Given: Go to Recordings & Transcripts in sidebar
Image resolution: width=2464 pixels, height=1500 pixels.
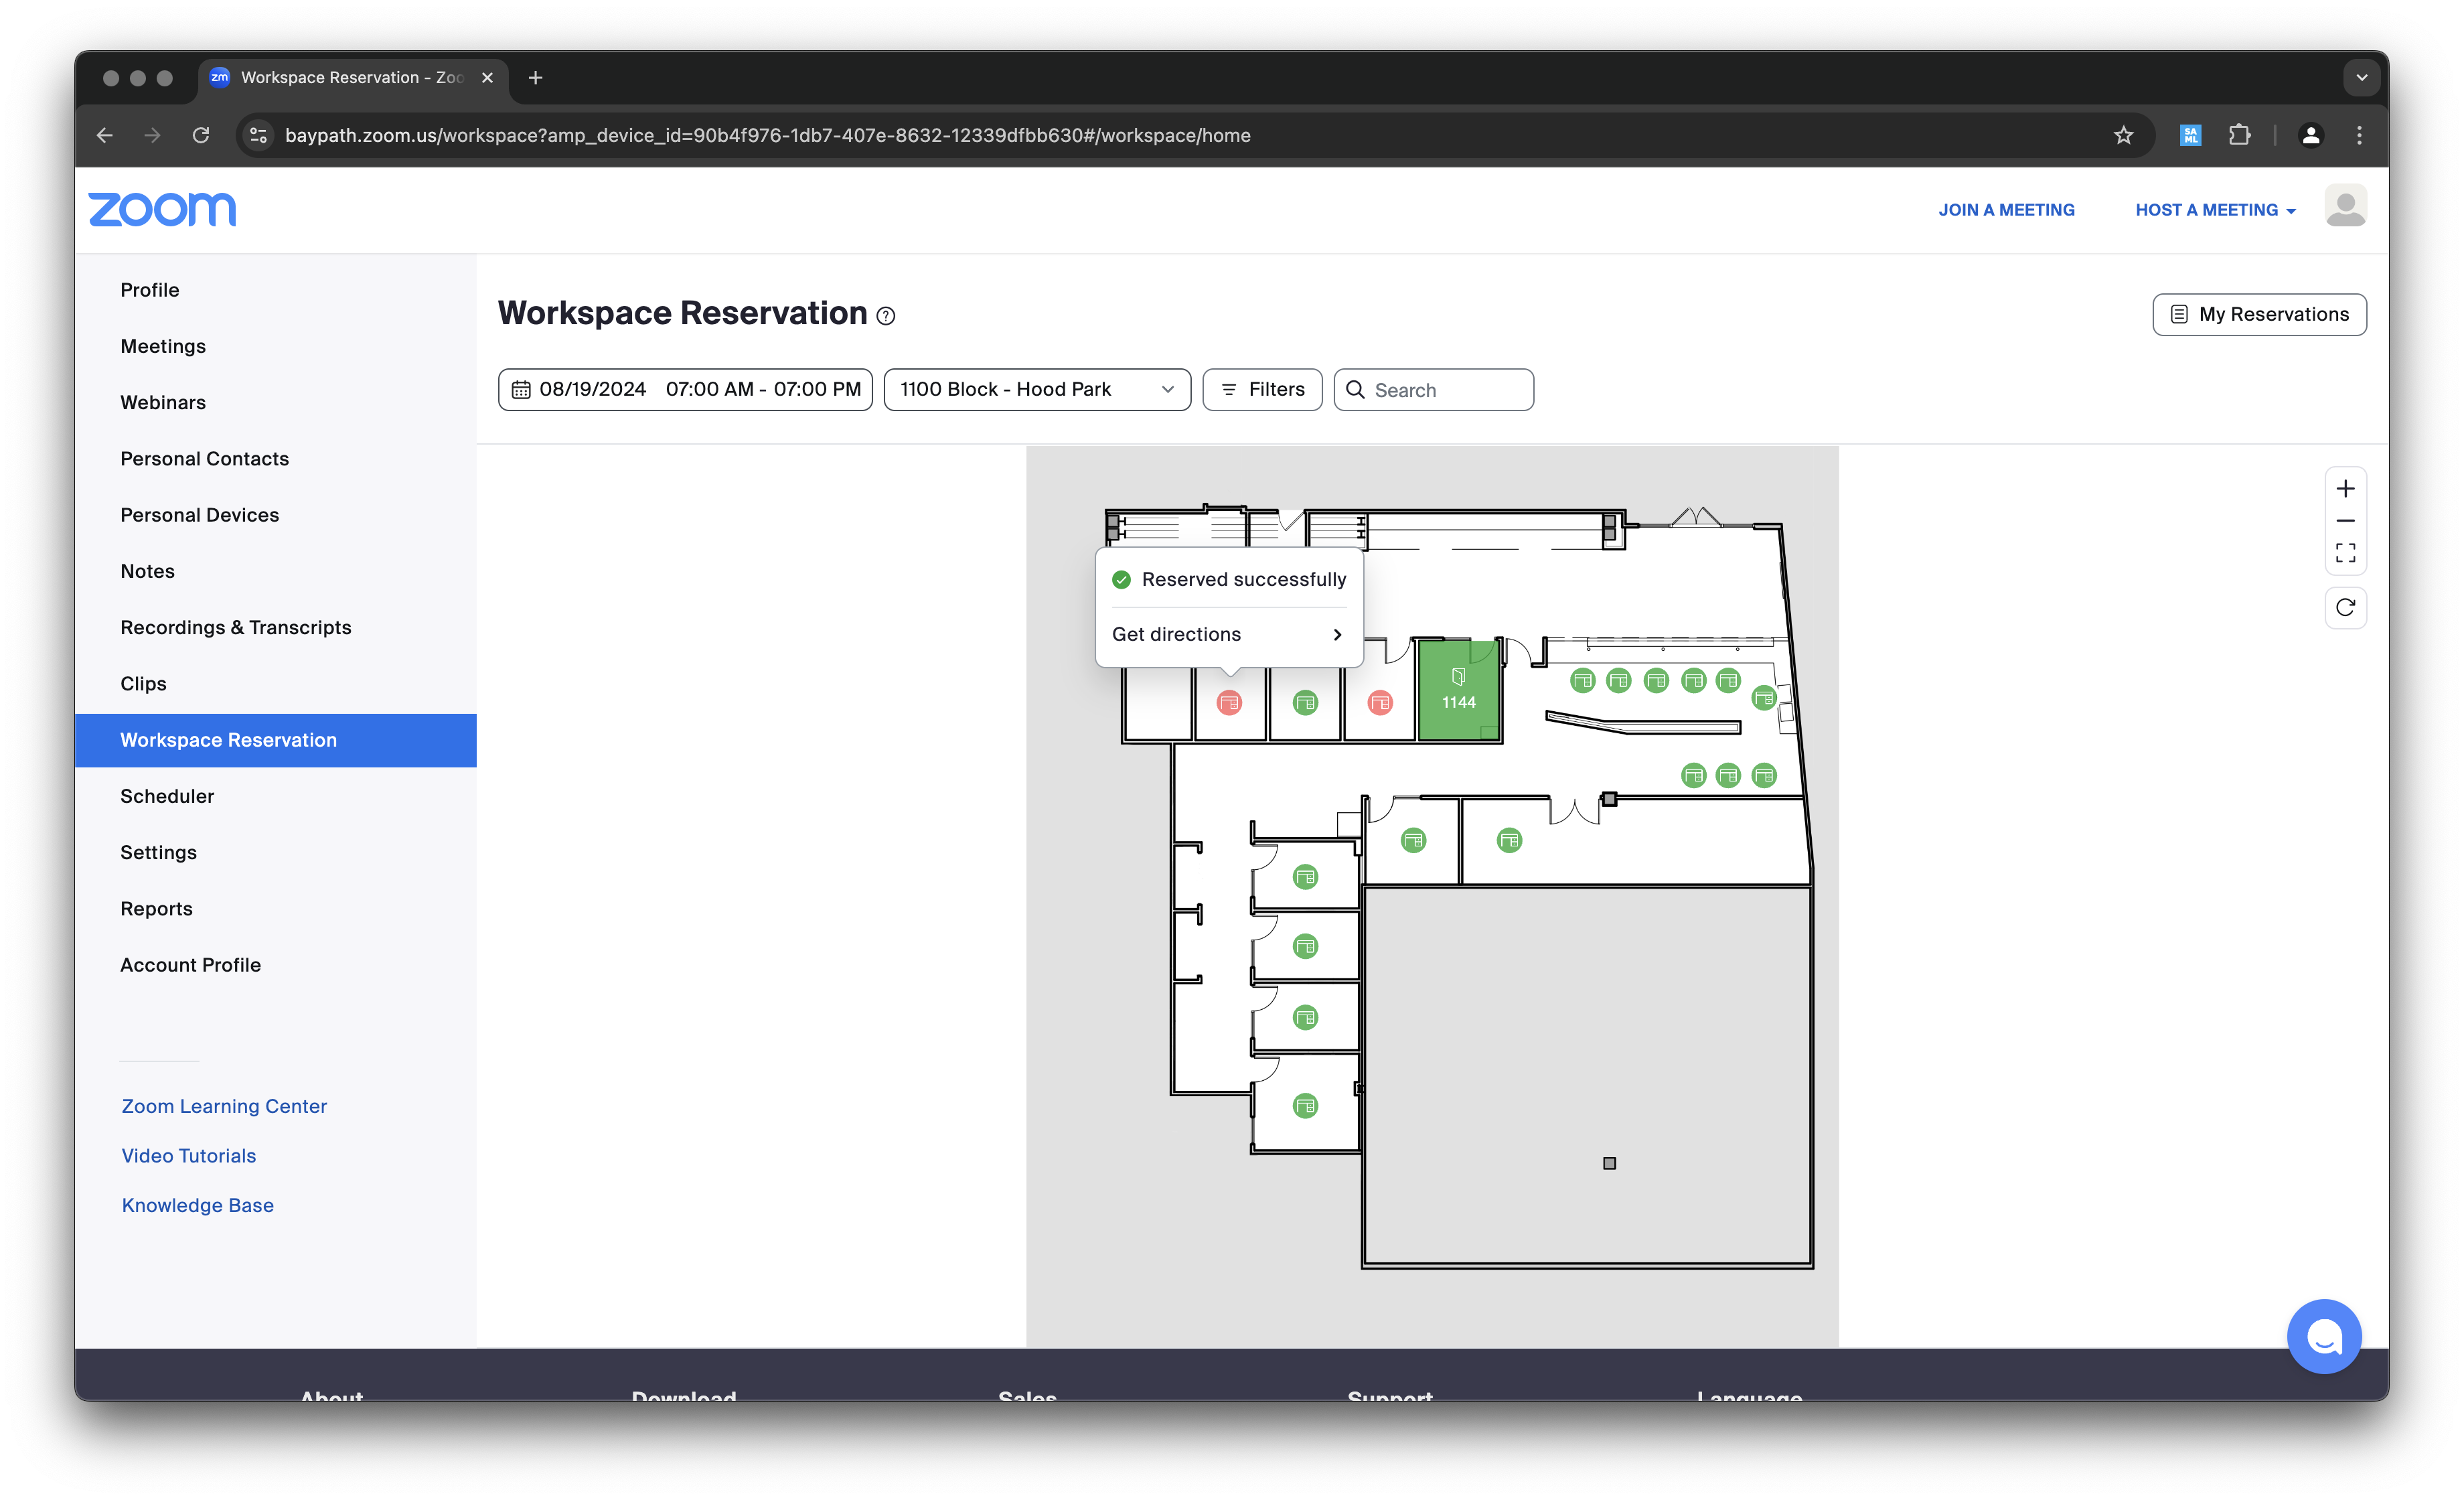Looking at the screenshot, I should pyautogui.click(x=236, y=627).
